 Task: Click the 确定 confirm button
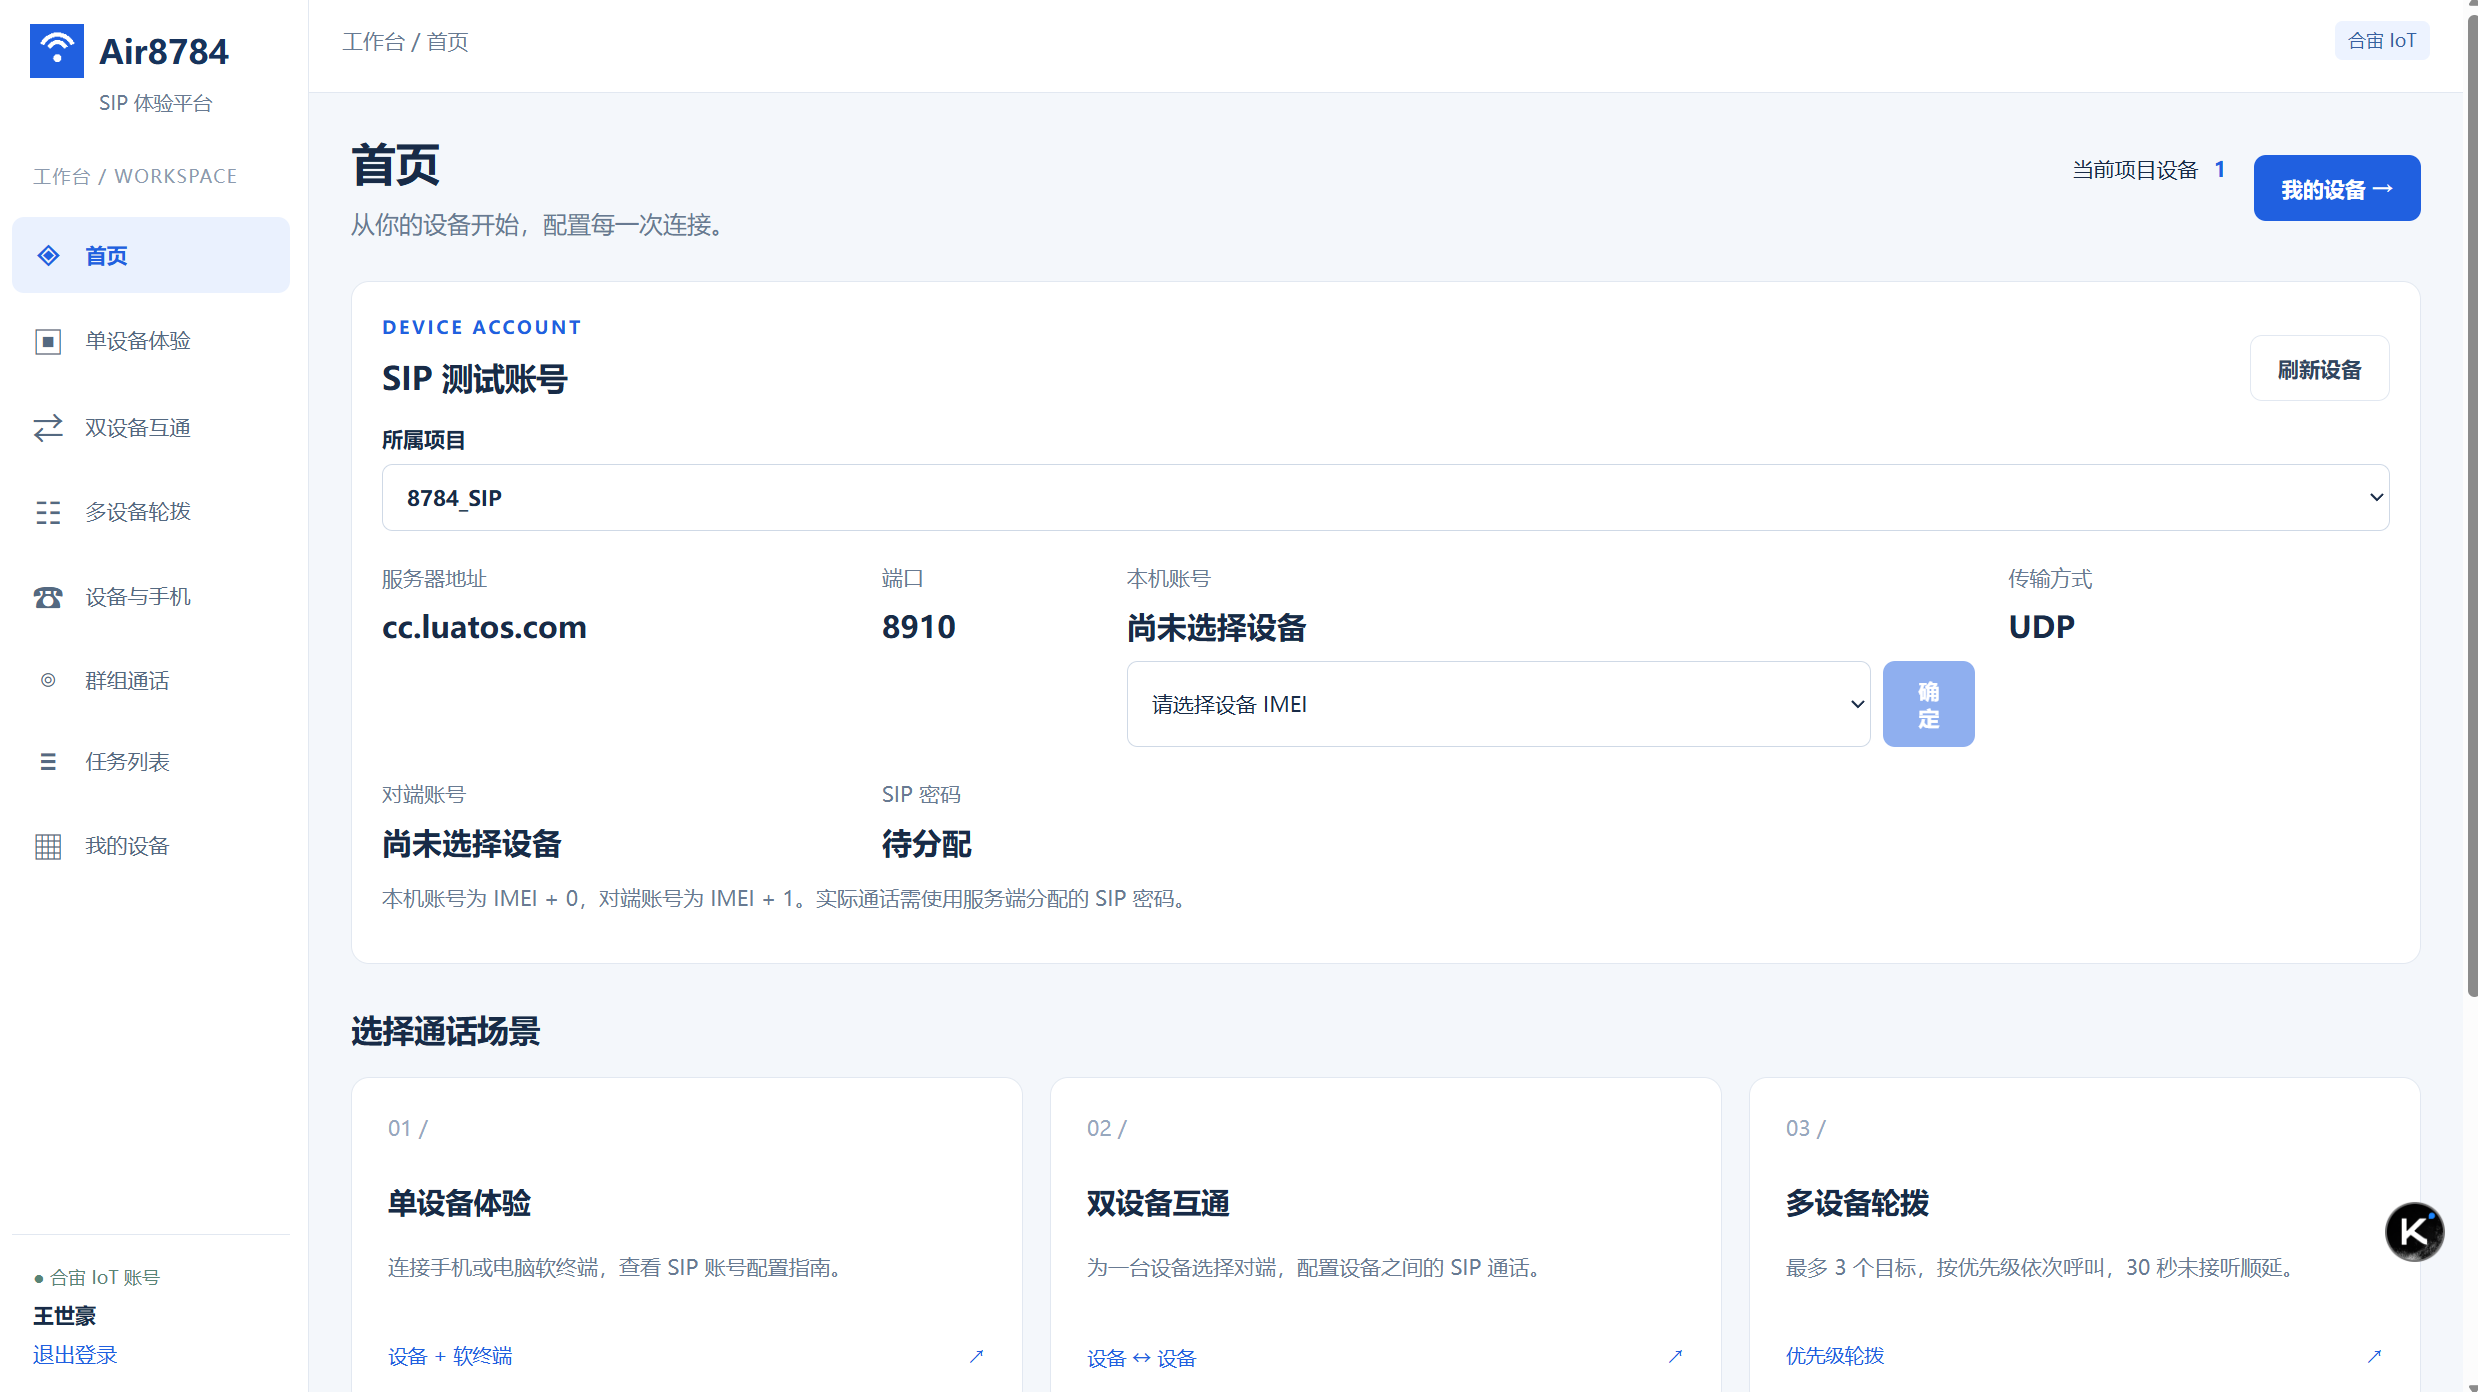pyautogui.click(x=1928, y=704)
